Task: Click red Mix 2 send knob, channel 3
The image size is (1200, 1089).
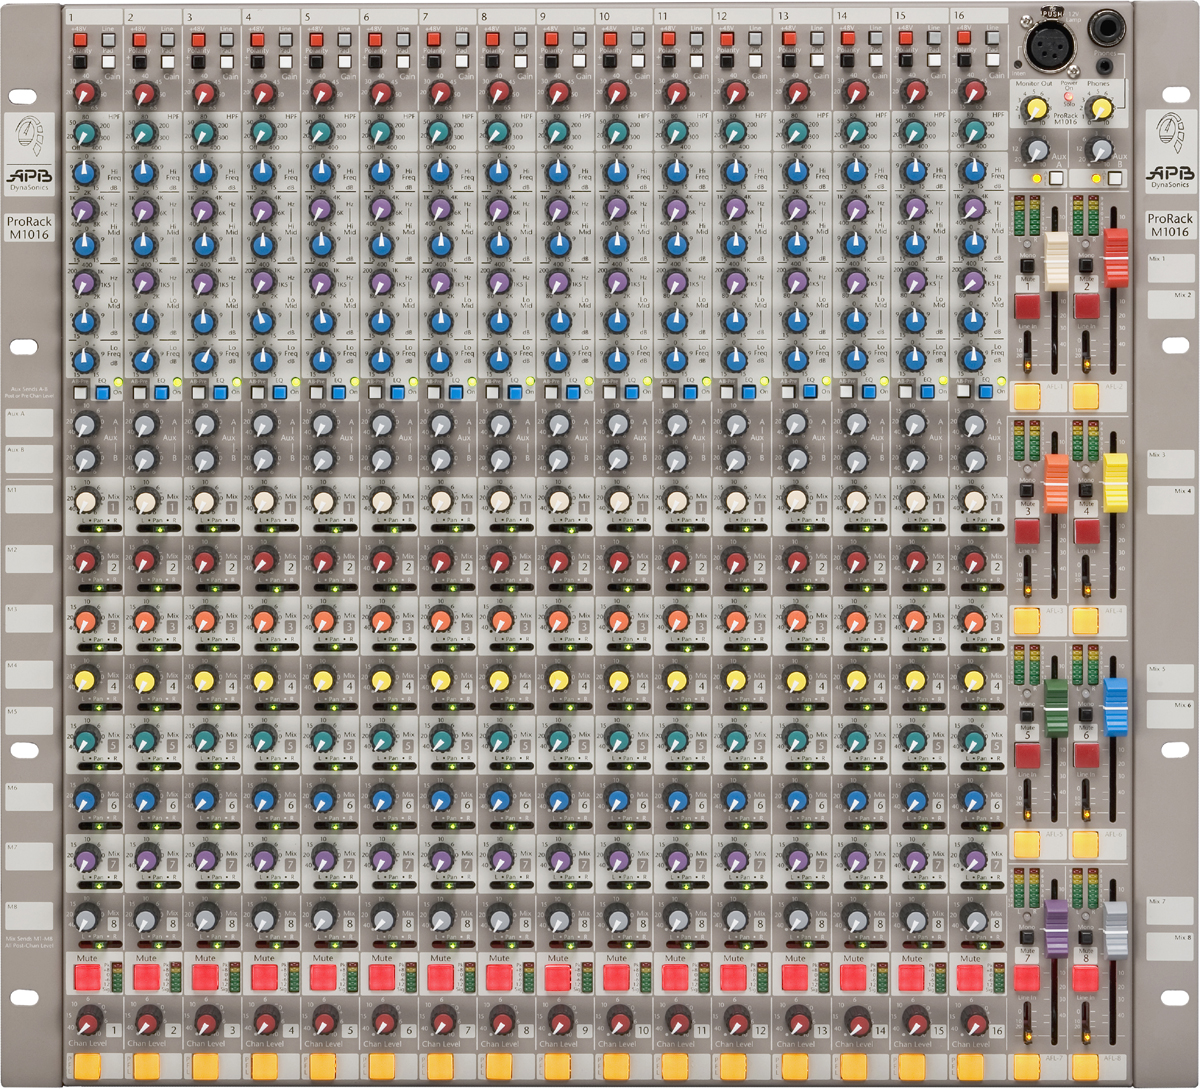Action: pos(203,559)
